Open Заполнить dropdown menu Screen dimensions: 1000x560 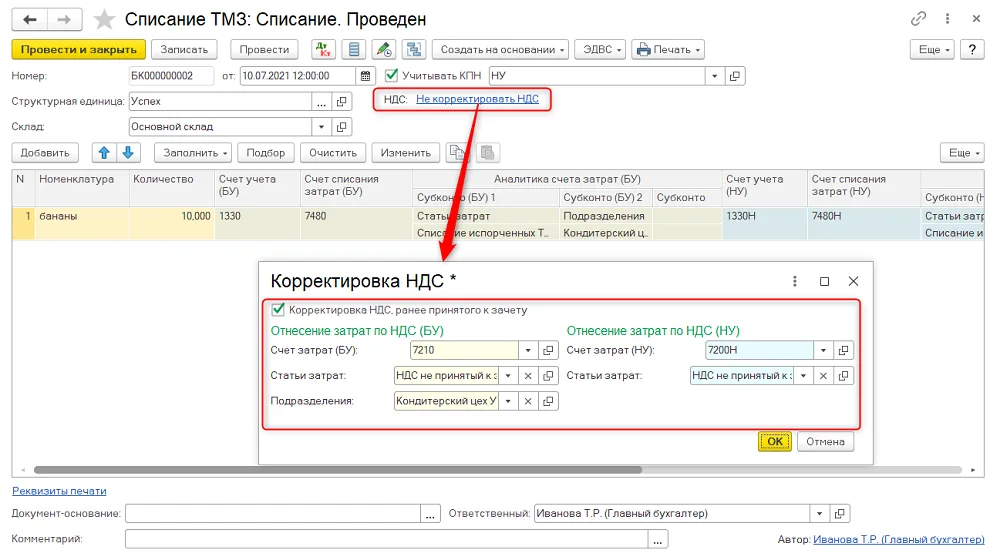(194, 152)
